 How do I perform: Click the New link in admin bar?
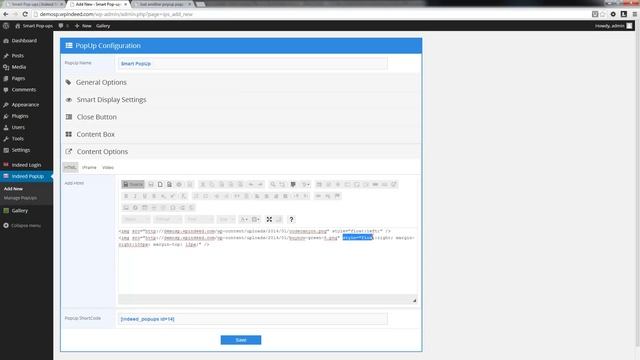(x=83, y=26)
